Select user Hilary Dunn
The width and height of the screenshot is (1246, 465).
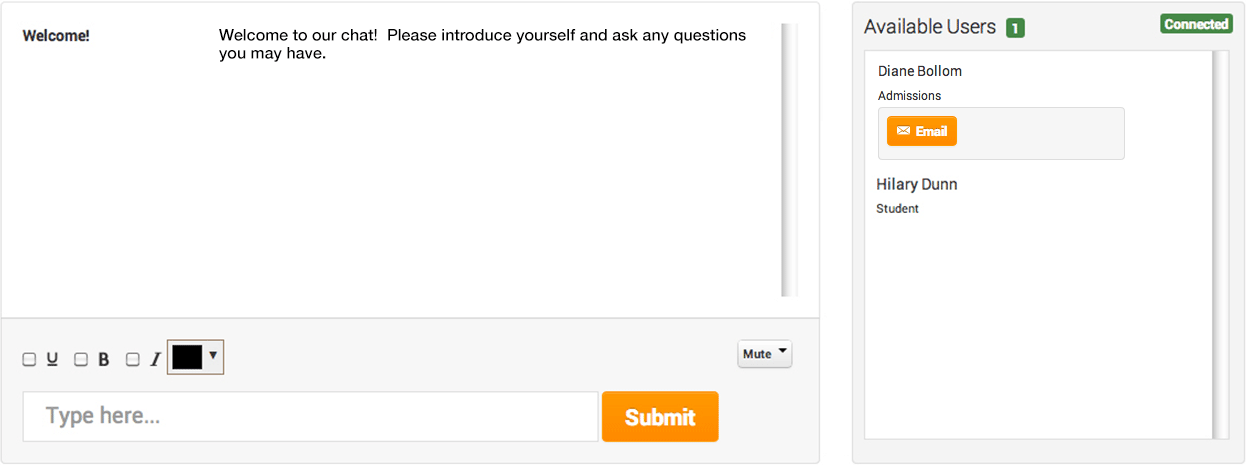(x=917, y=184)
